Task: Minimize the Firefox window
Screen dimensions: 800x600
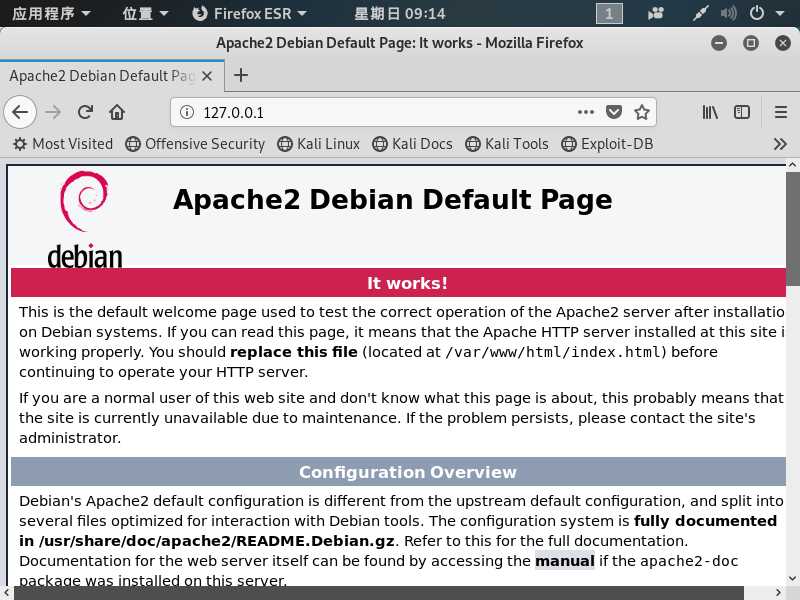Action: pos(719,43)
